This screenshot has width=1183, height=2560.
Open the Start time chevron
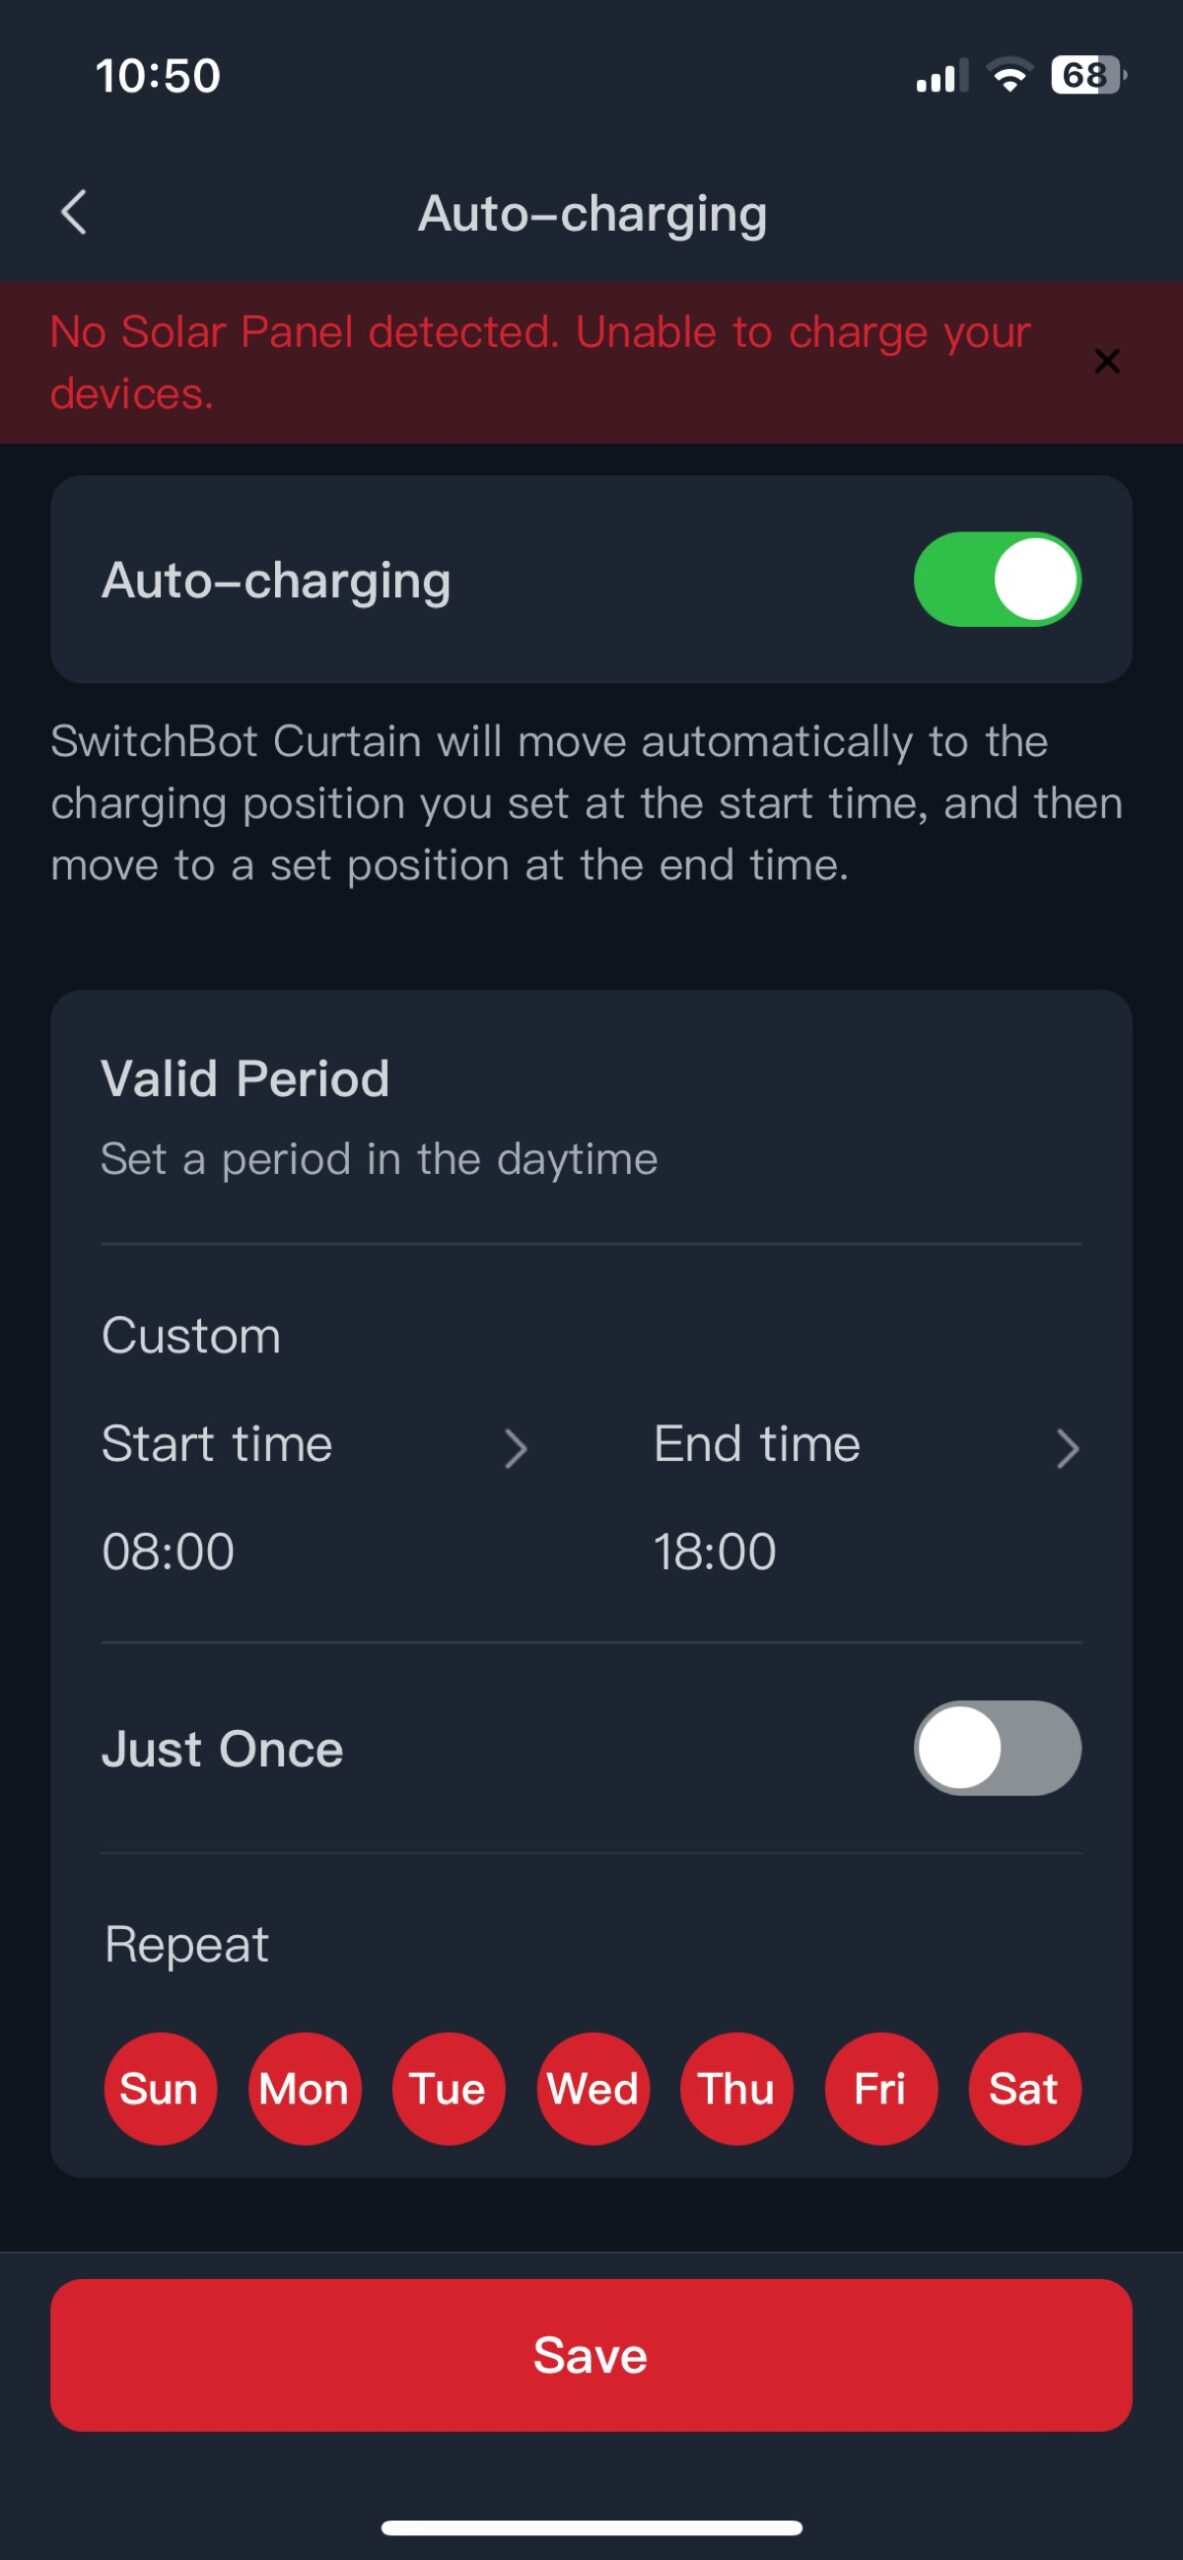point(515,1448)
